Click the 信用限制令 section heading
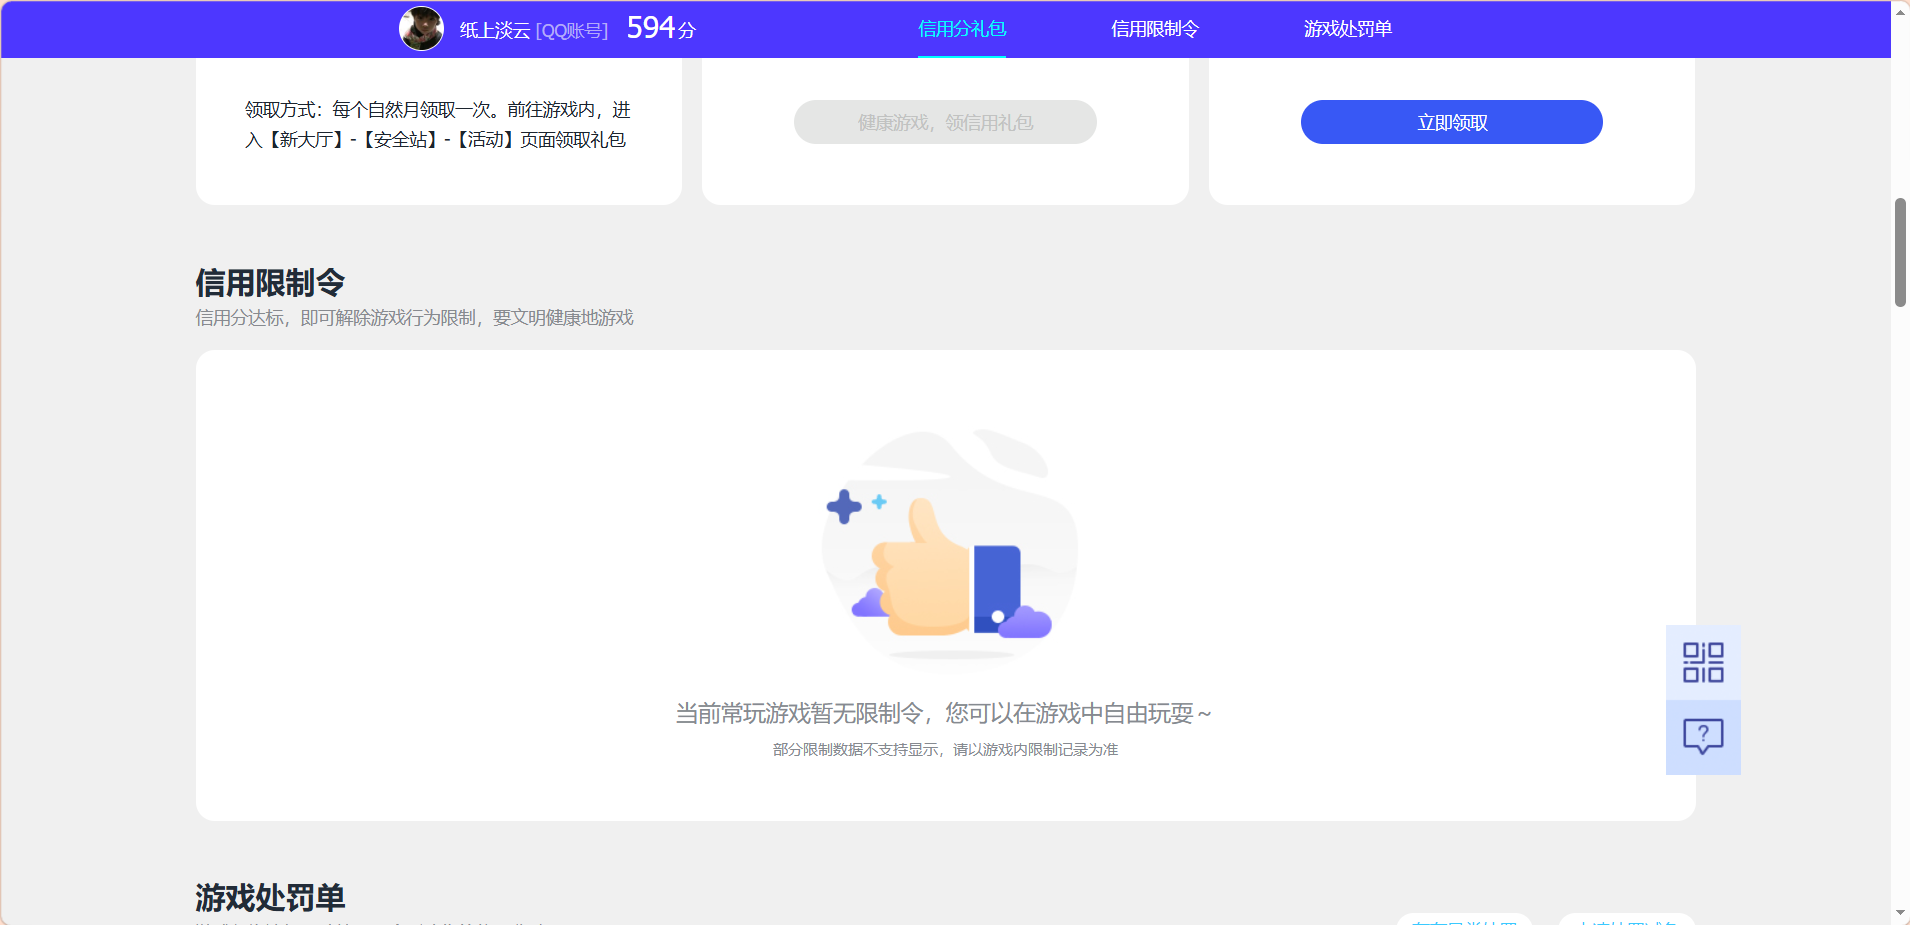The width and height of the screenshot is (1910, 925). 269,283
